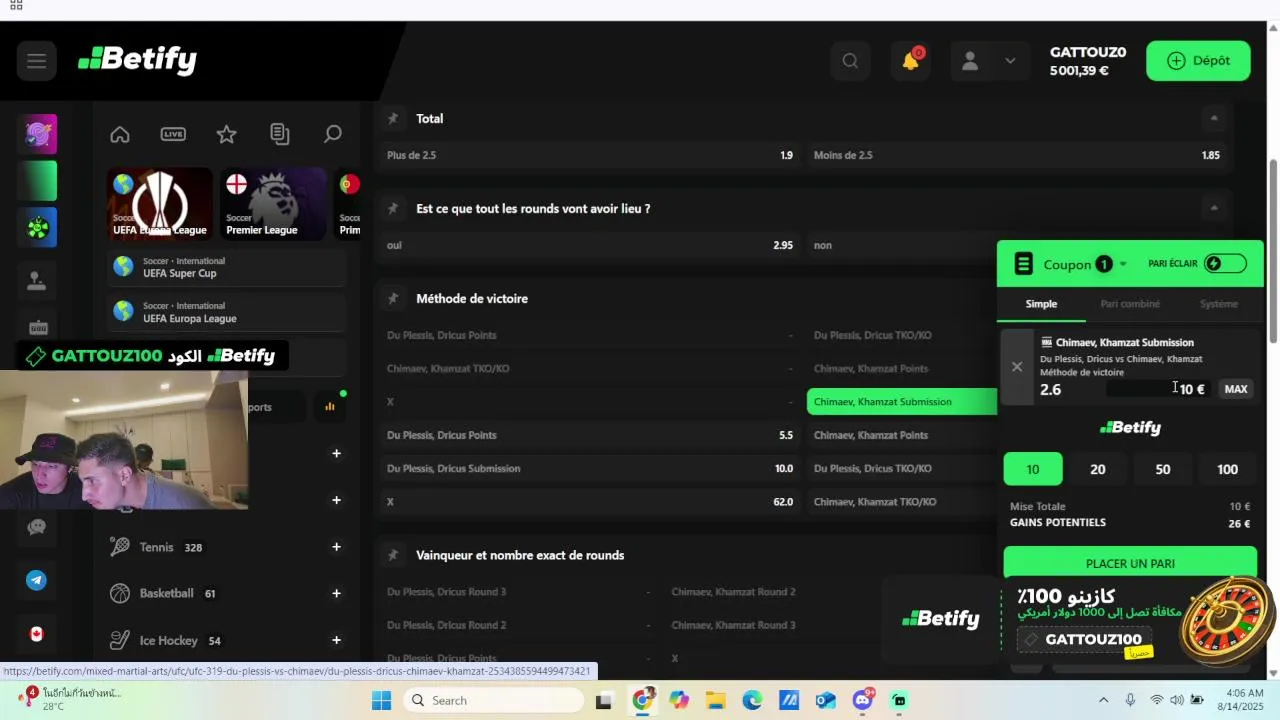
Task: Remove Chimaev Submission bet from coupon
Action: [x=1017, y=367]
